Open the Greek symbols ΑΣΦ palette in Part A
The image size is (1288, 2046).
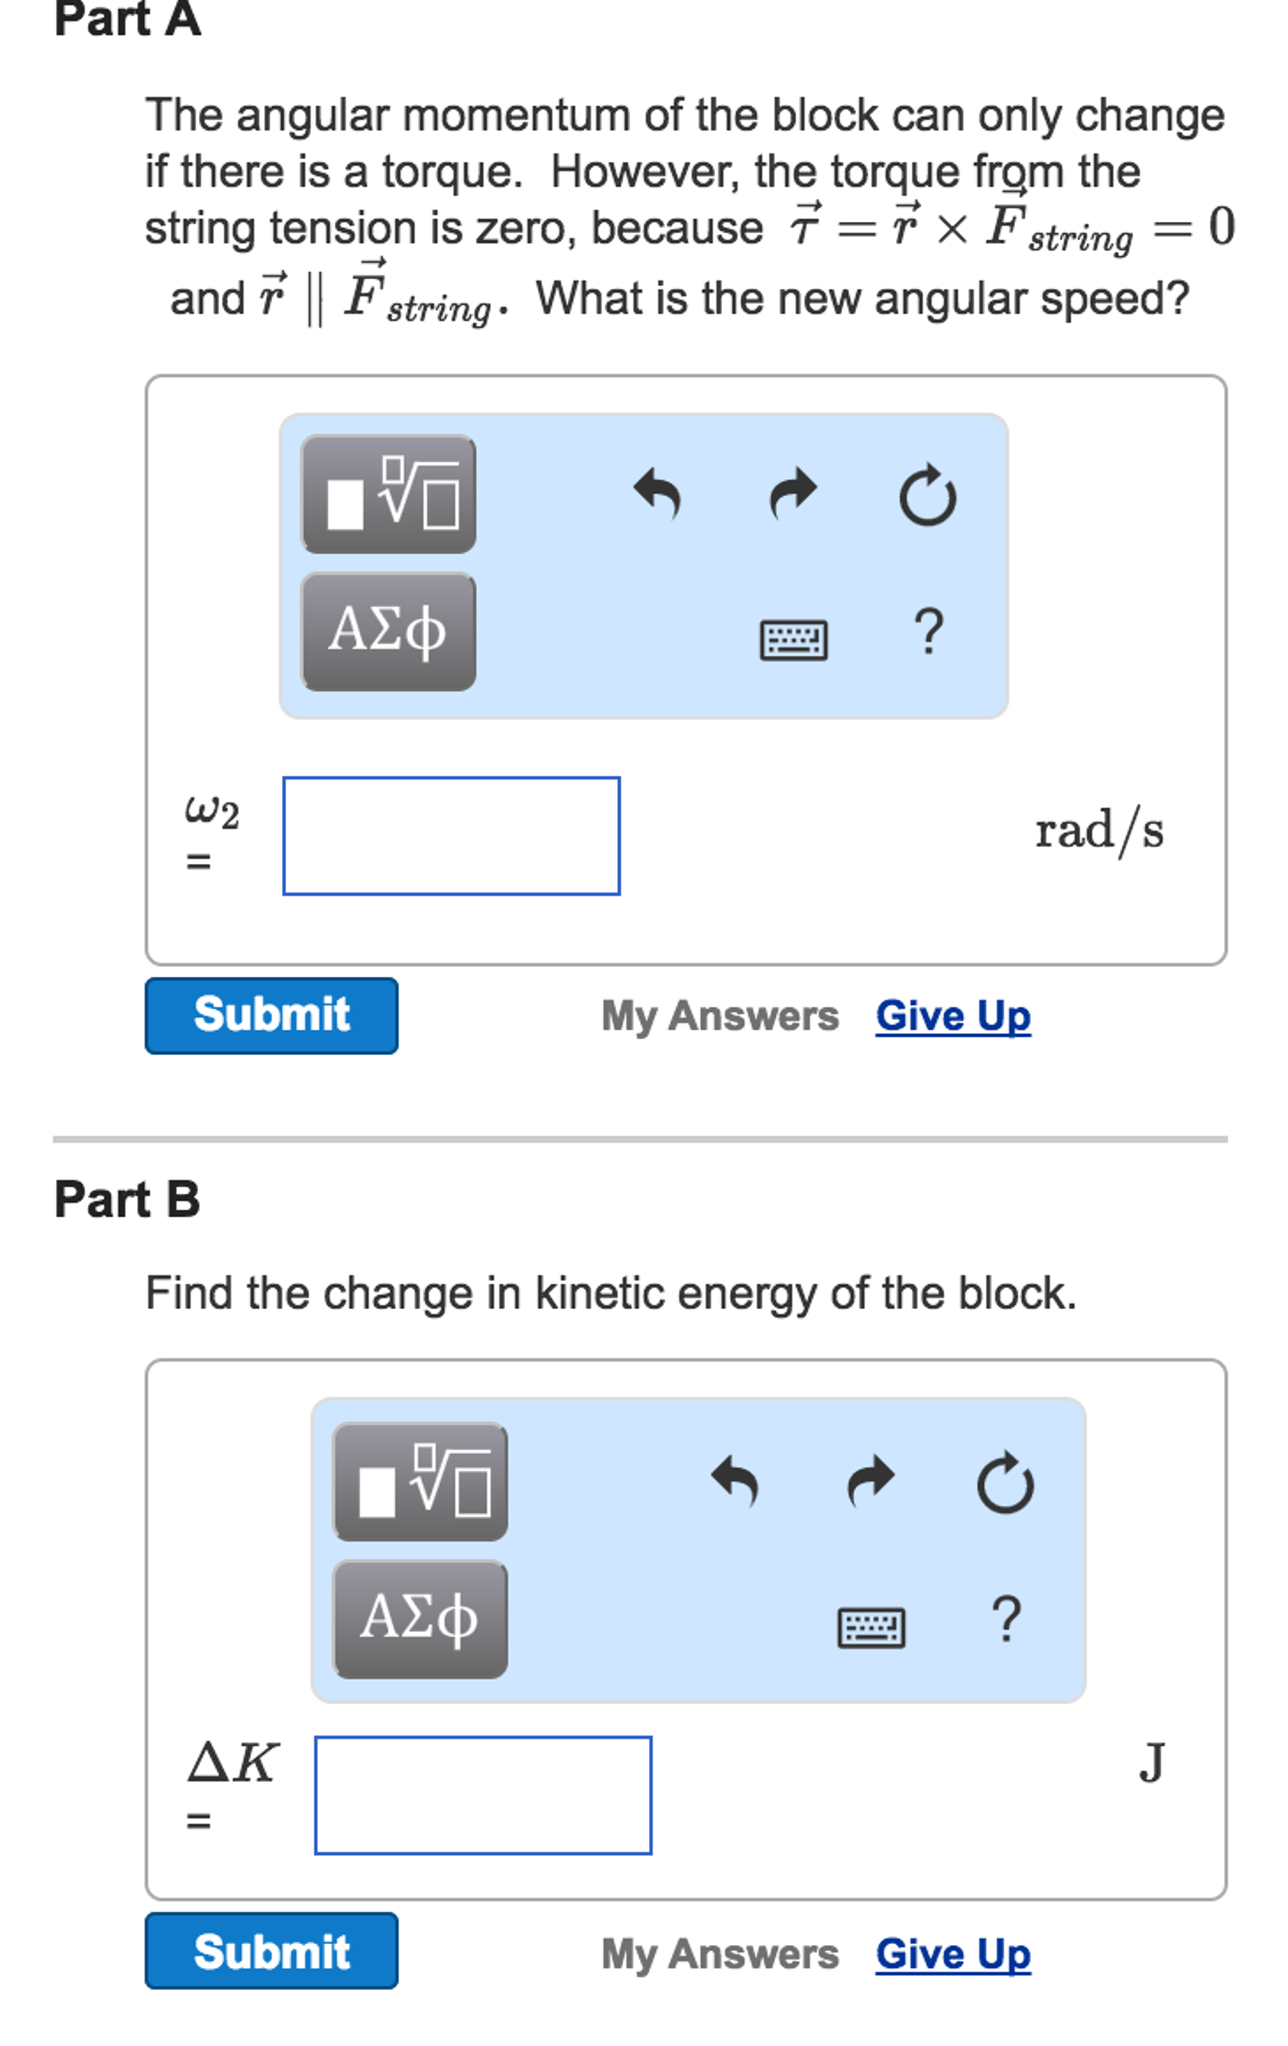[x=388, y=630]
